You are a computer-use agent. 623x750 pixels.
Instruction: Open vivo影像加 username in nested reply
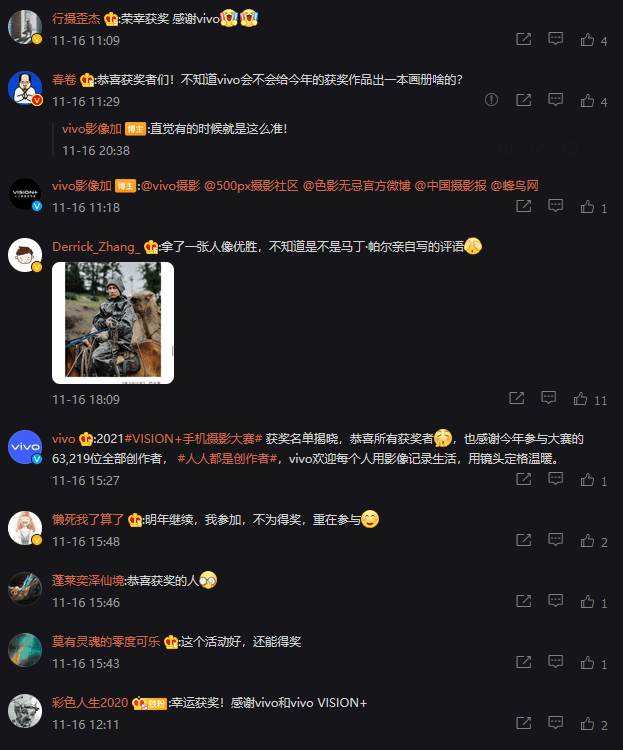[91, 129]
